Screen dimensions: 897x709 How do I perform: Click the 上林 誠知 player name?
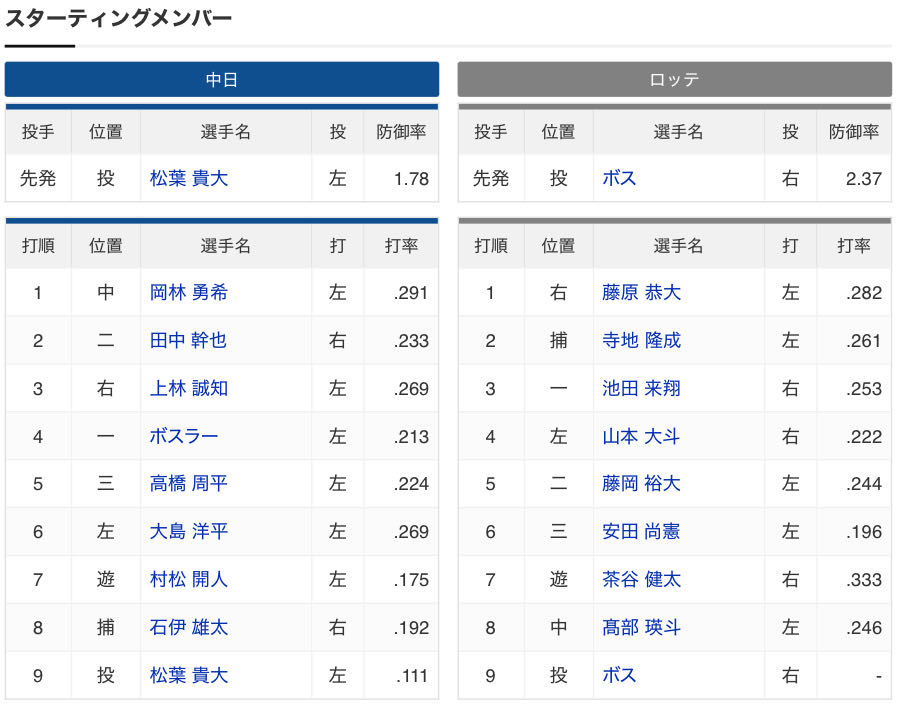click(189, 389)
